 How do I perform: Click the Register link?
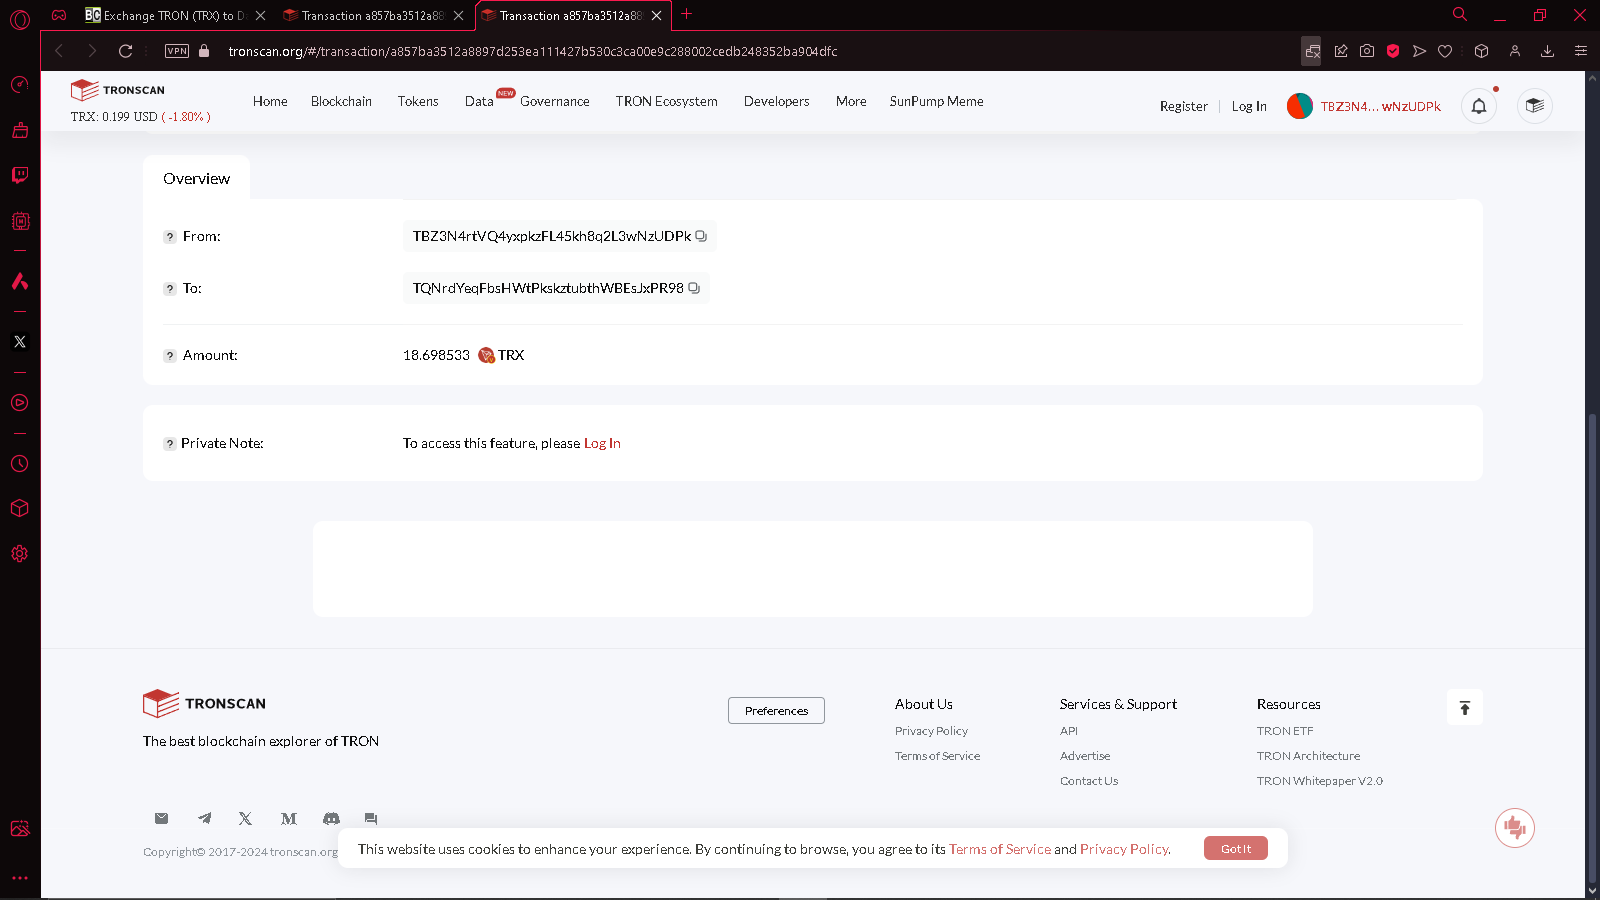click(1184, 106)
